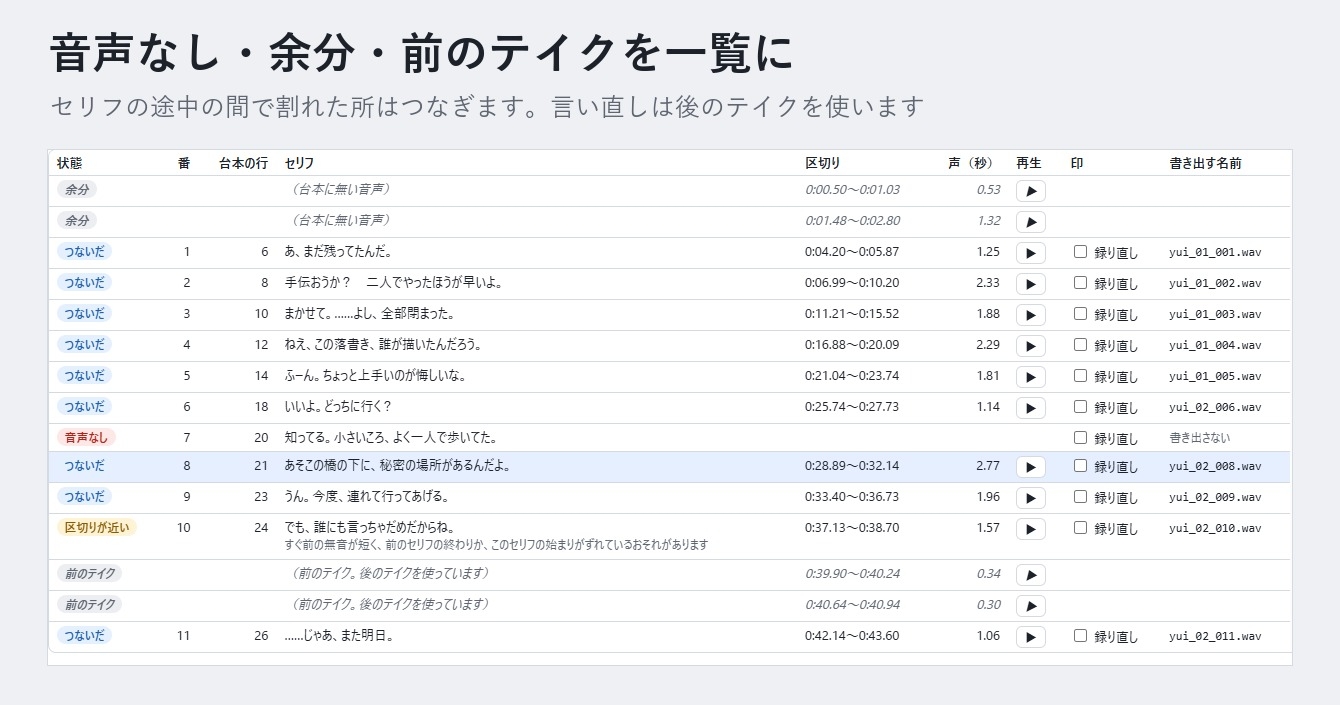Check 録り直し for yui_01_004.wav
The width and height of the screenshot is (1340, 705).
pos(1080,345)
